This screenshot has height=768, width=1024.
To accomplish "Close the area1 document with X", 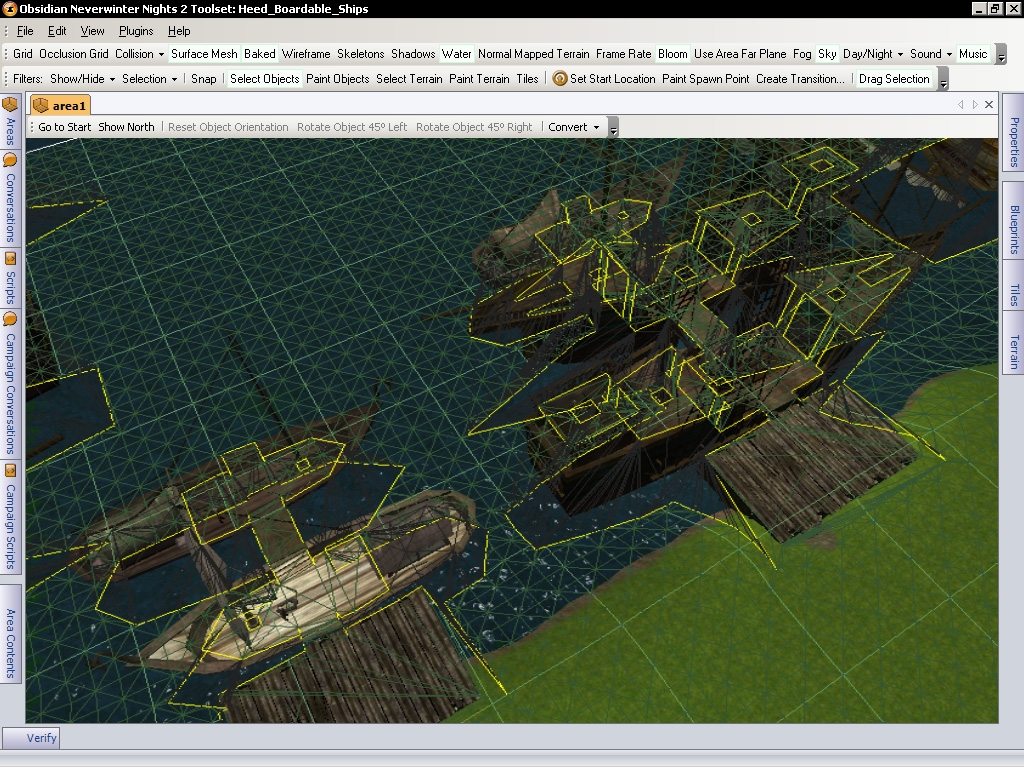I will click(x=989, y=104).
